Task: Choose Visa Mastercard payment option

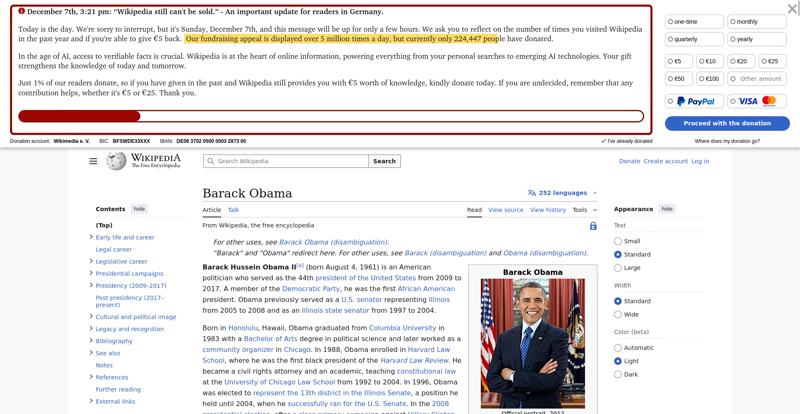Action: point(757,102)
